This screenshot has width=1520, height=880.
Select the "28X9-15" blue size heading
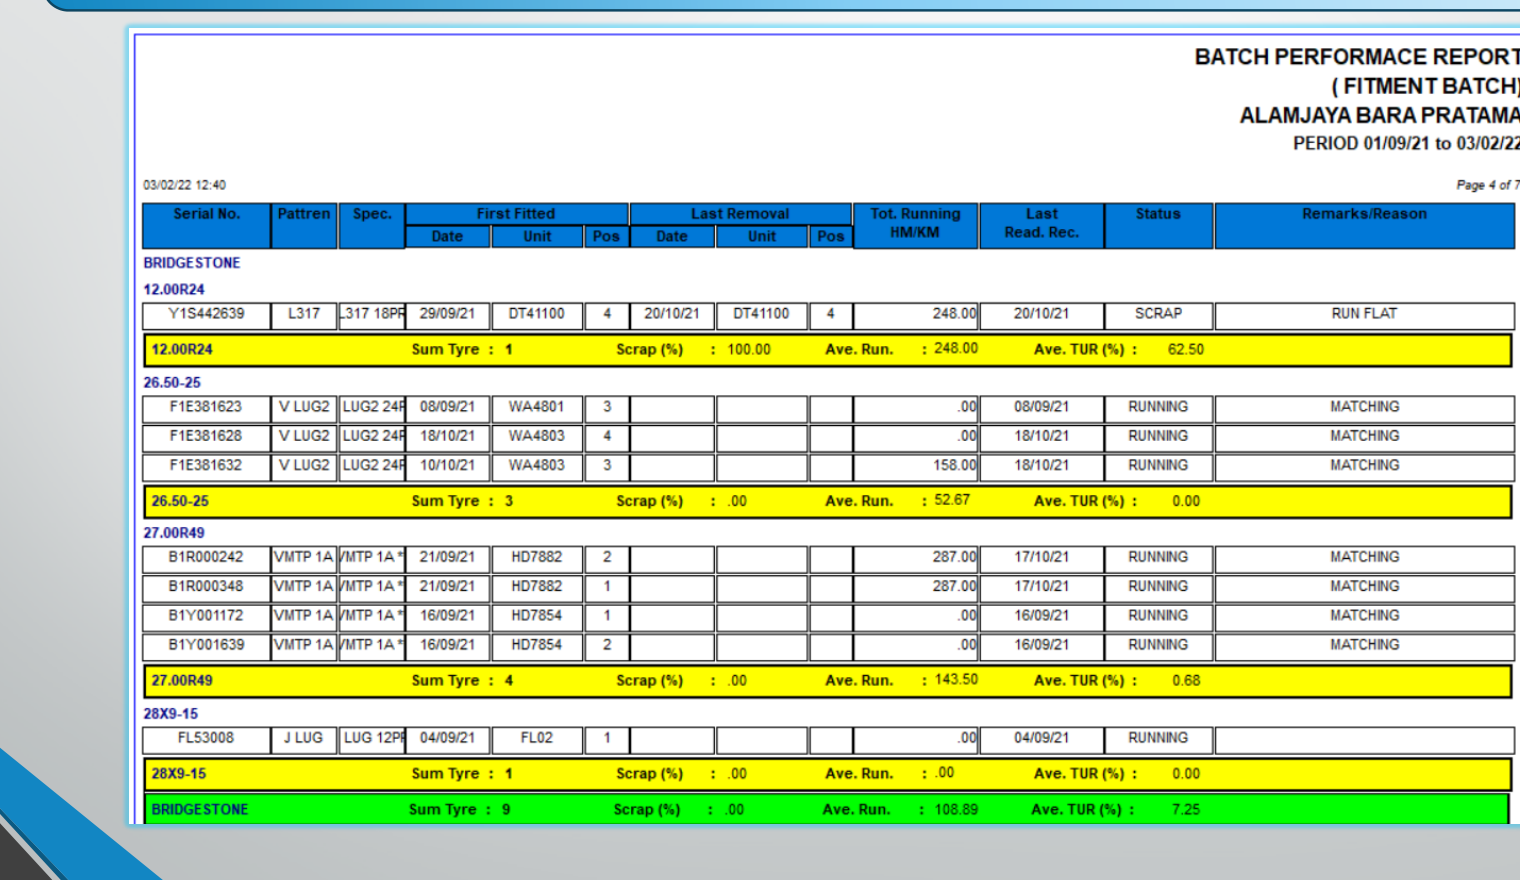pyautogui.click(x=171, y=714)
